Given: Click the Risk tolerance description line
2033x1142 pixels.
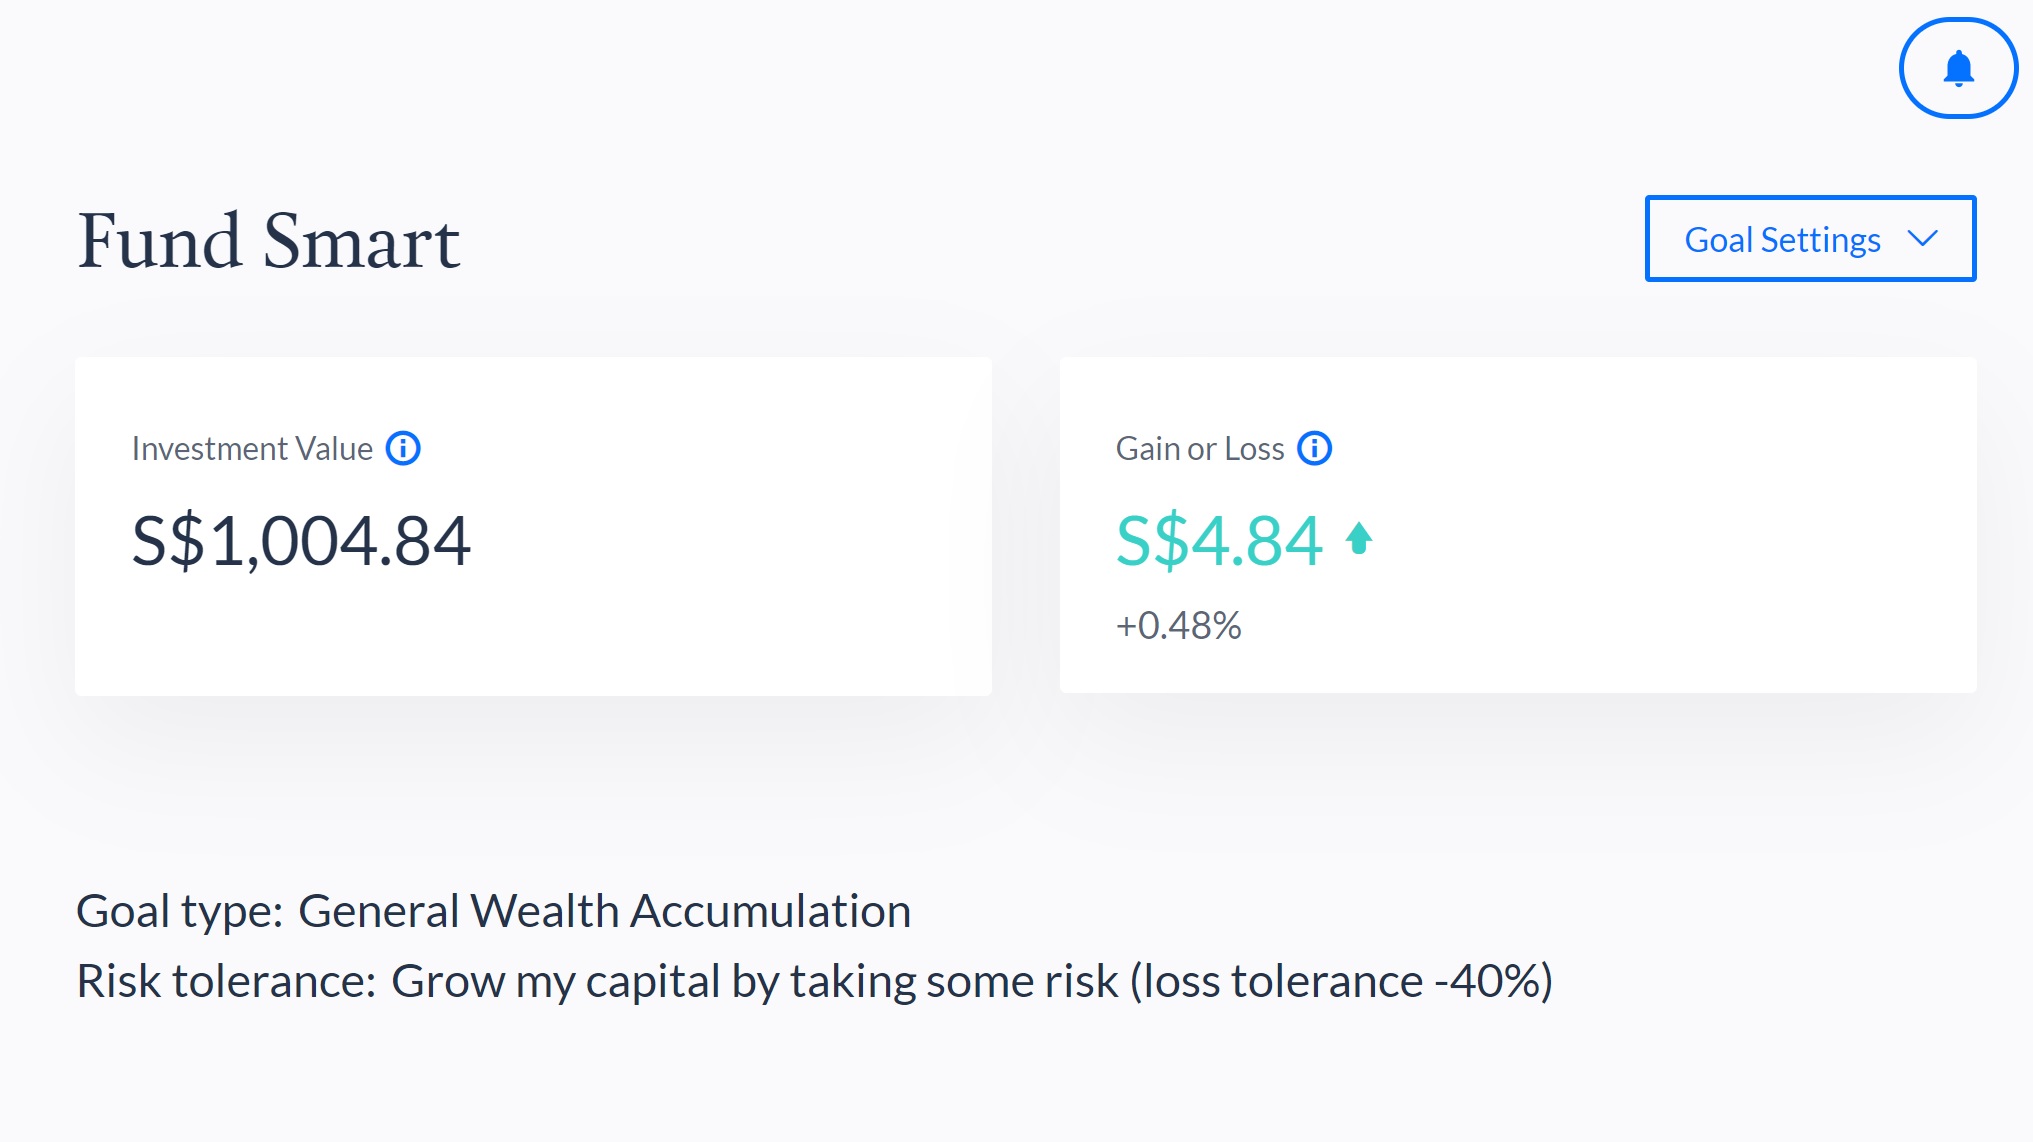Looking at the screenshot, I should tap(814, 981).
